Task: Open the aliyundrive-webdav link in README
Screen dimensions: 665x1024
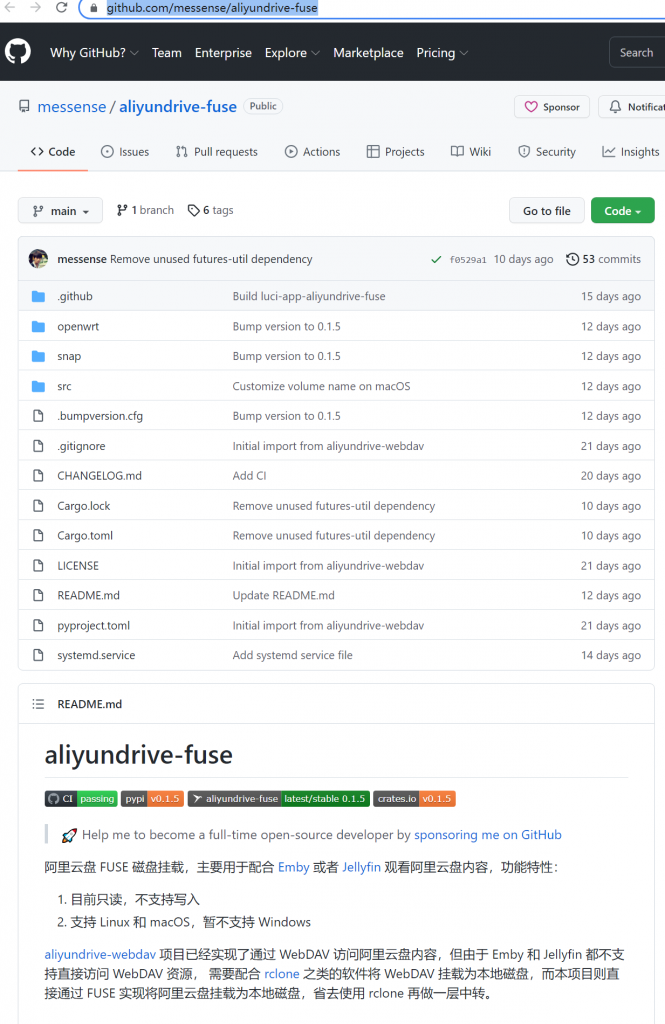Action: [x=100, y=955]
